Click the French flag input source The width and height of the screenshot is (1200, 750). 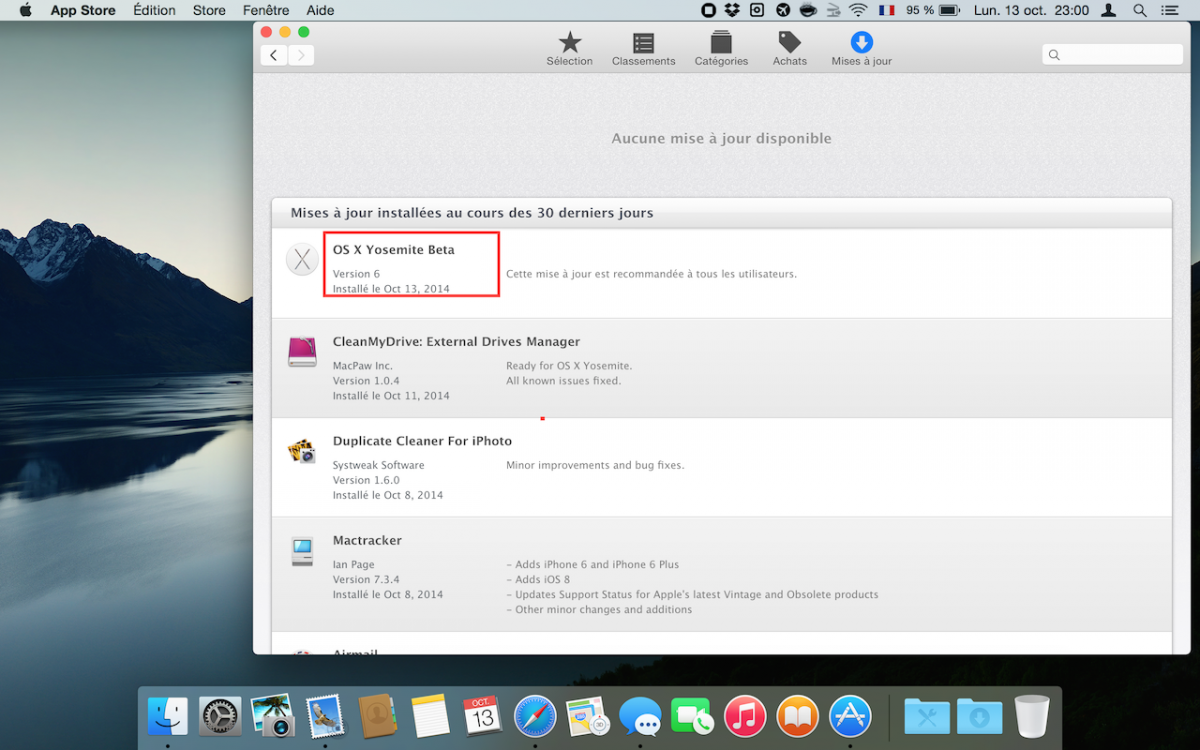coord(886,10)
